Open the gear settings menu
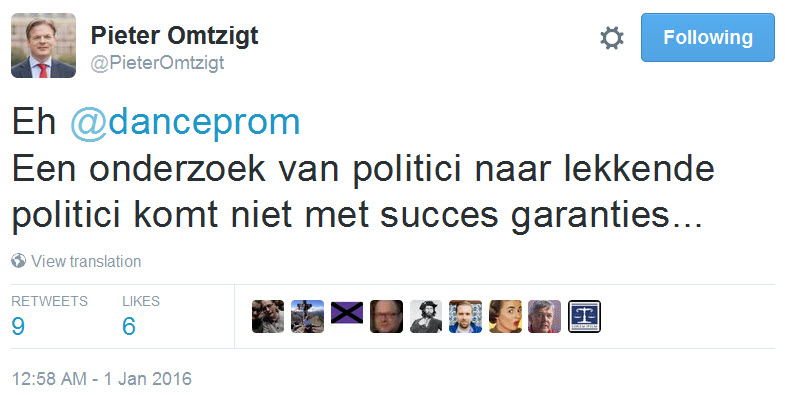The height and width of the screenshot is (395, 785). point(612,38)
